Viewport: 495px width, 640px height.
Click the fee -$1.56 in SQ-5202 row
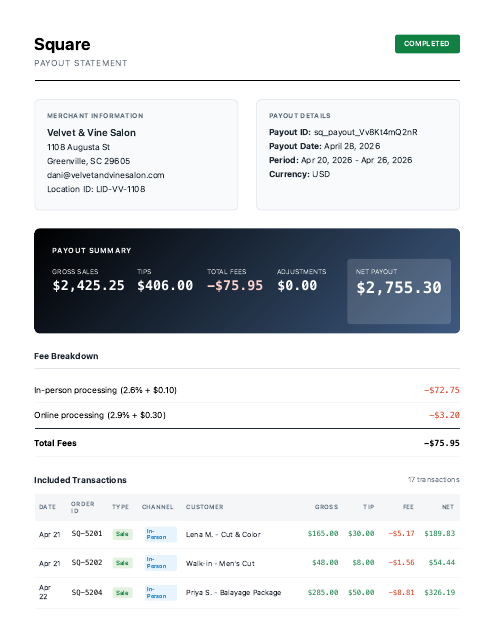tap(401, 562)
